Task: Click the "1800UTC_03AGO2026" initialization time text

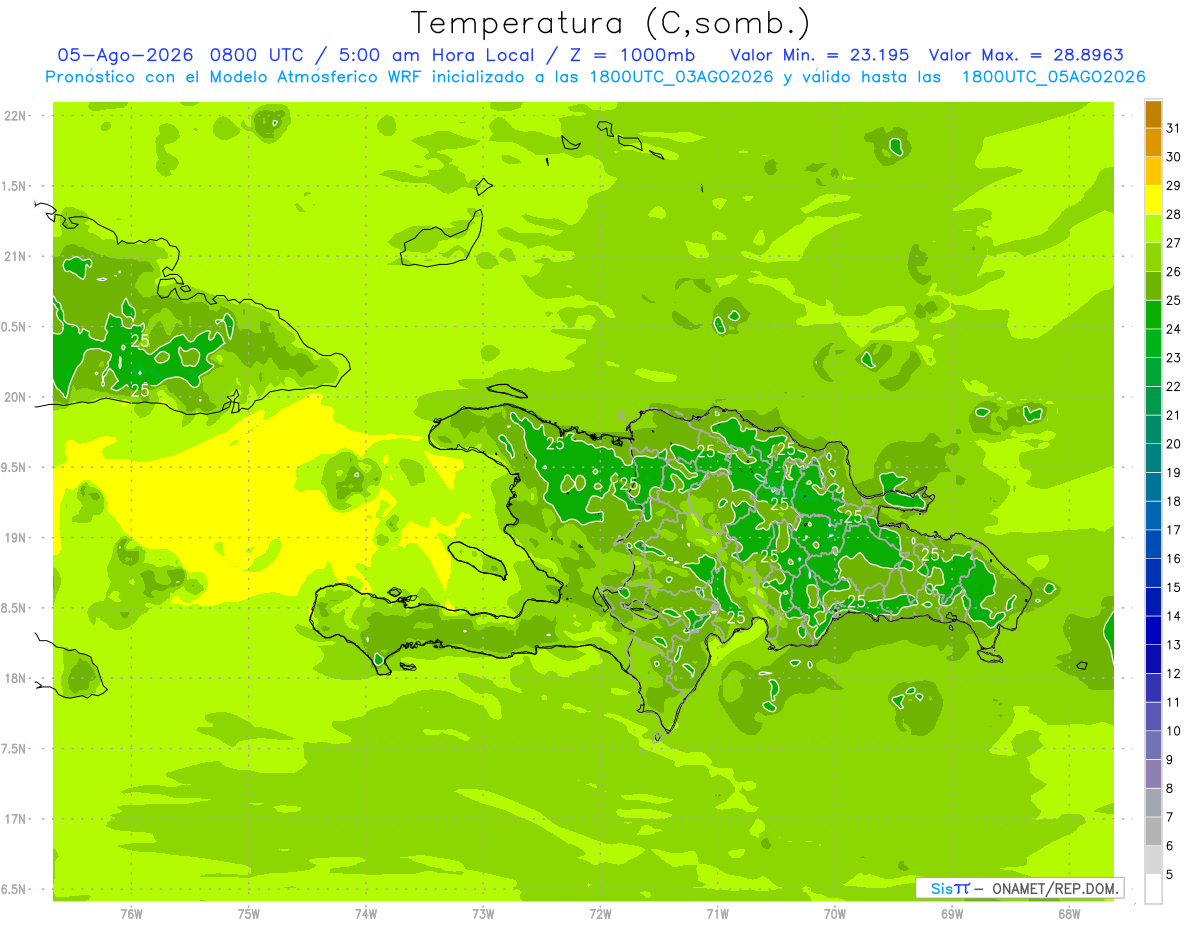Action: pos(683,77)
